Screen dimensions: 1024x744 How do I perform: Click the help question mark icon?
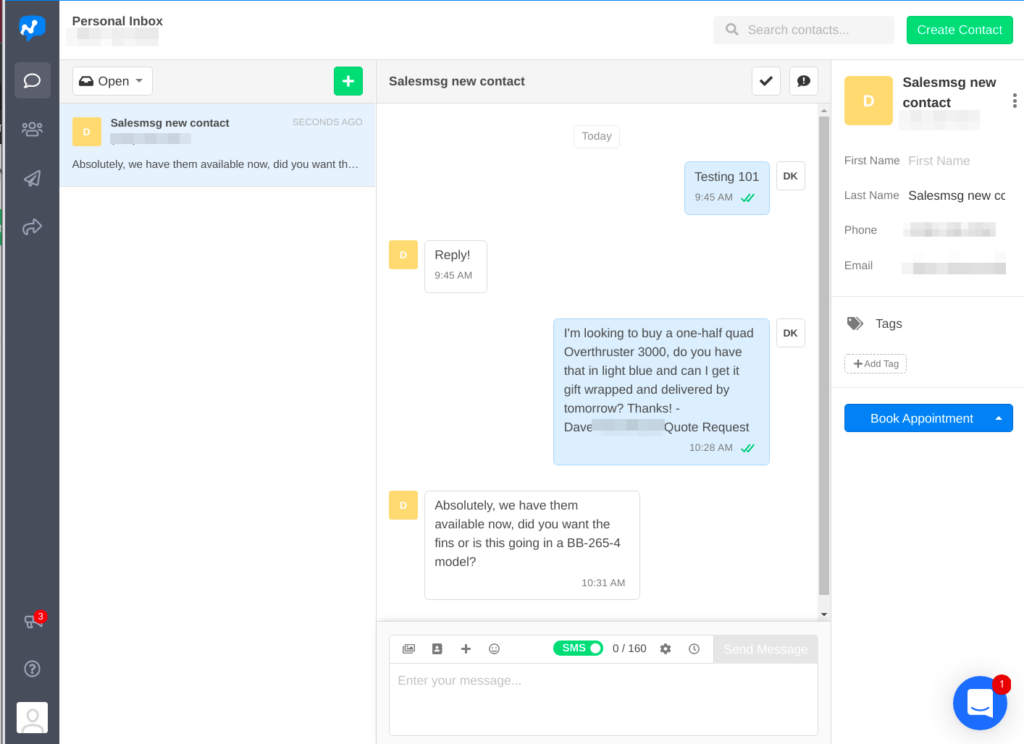point(32,668)
